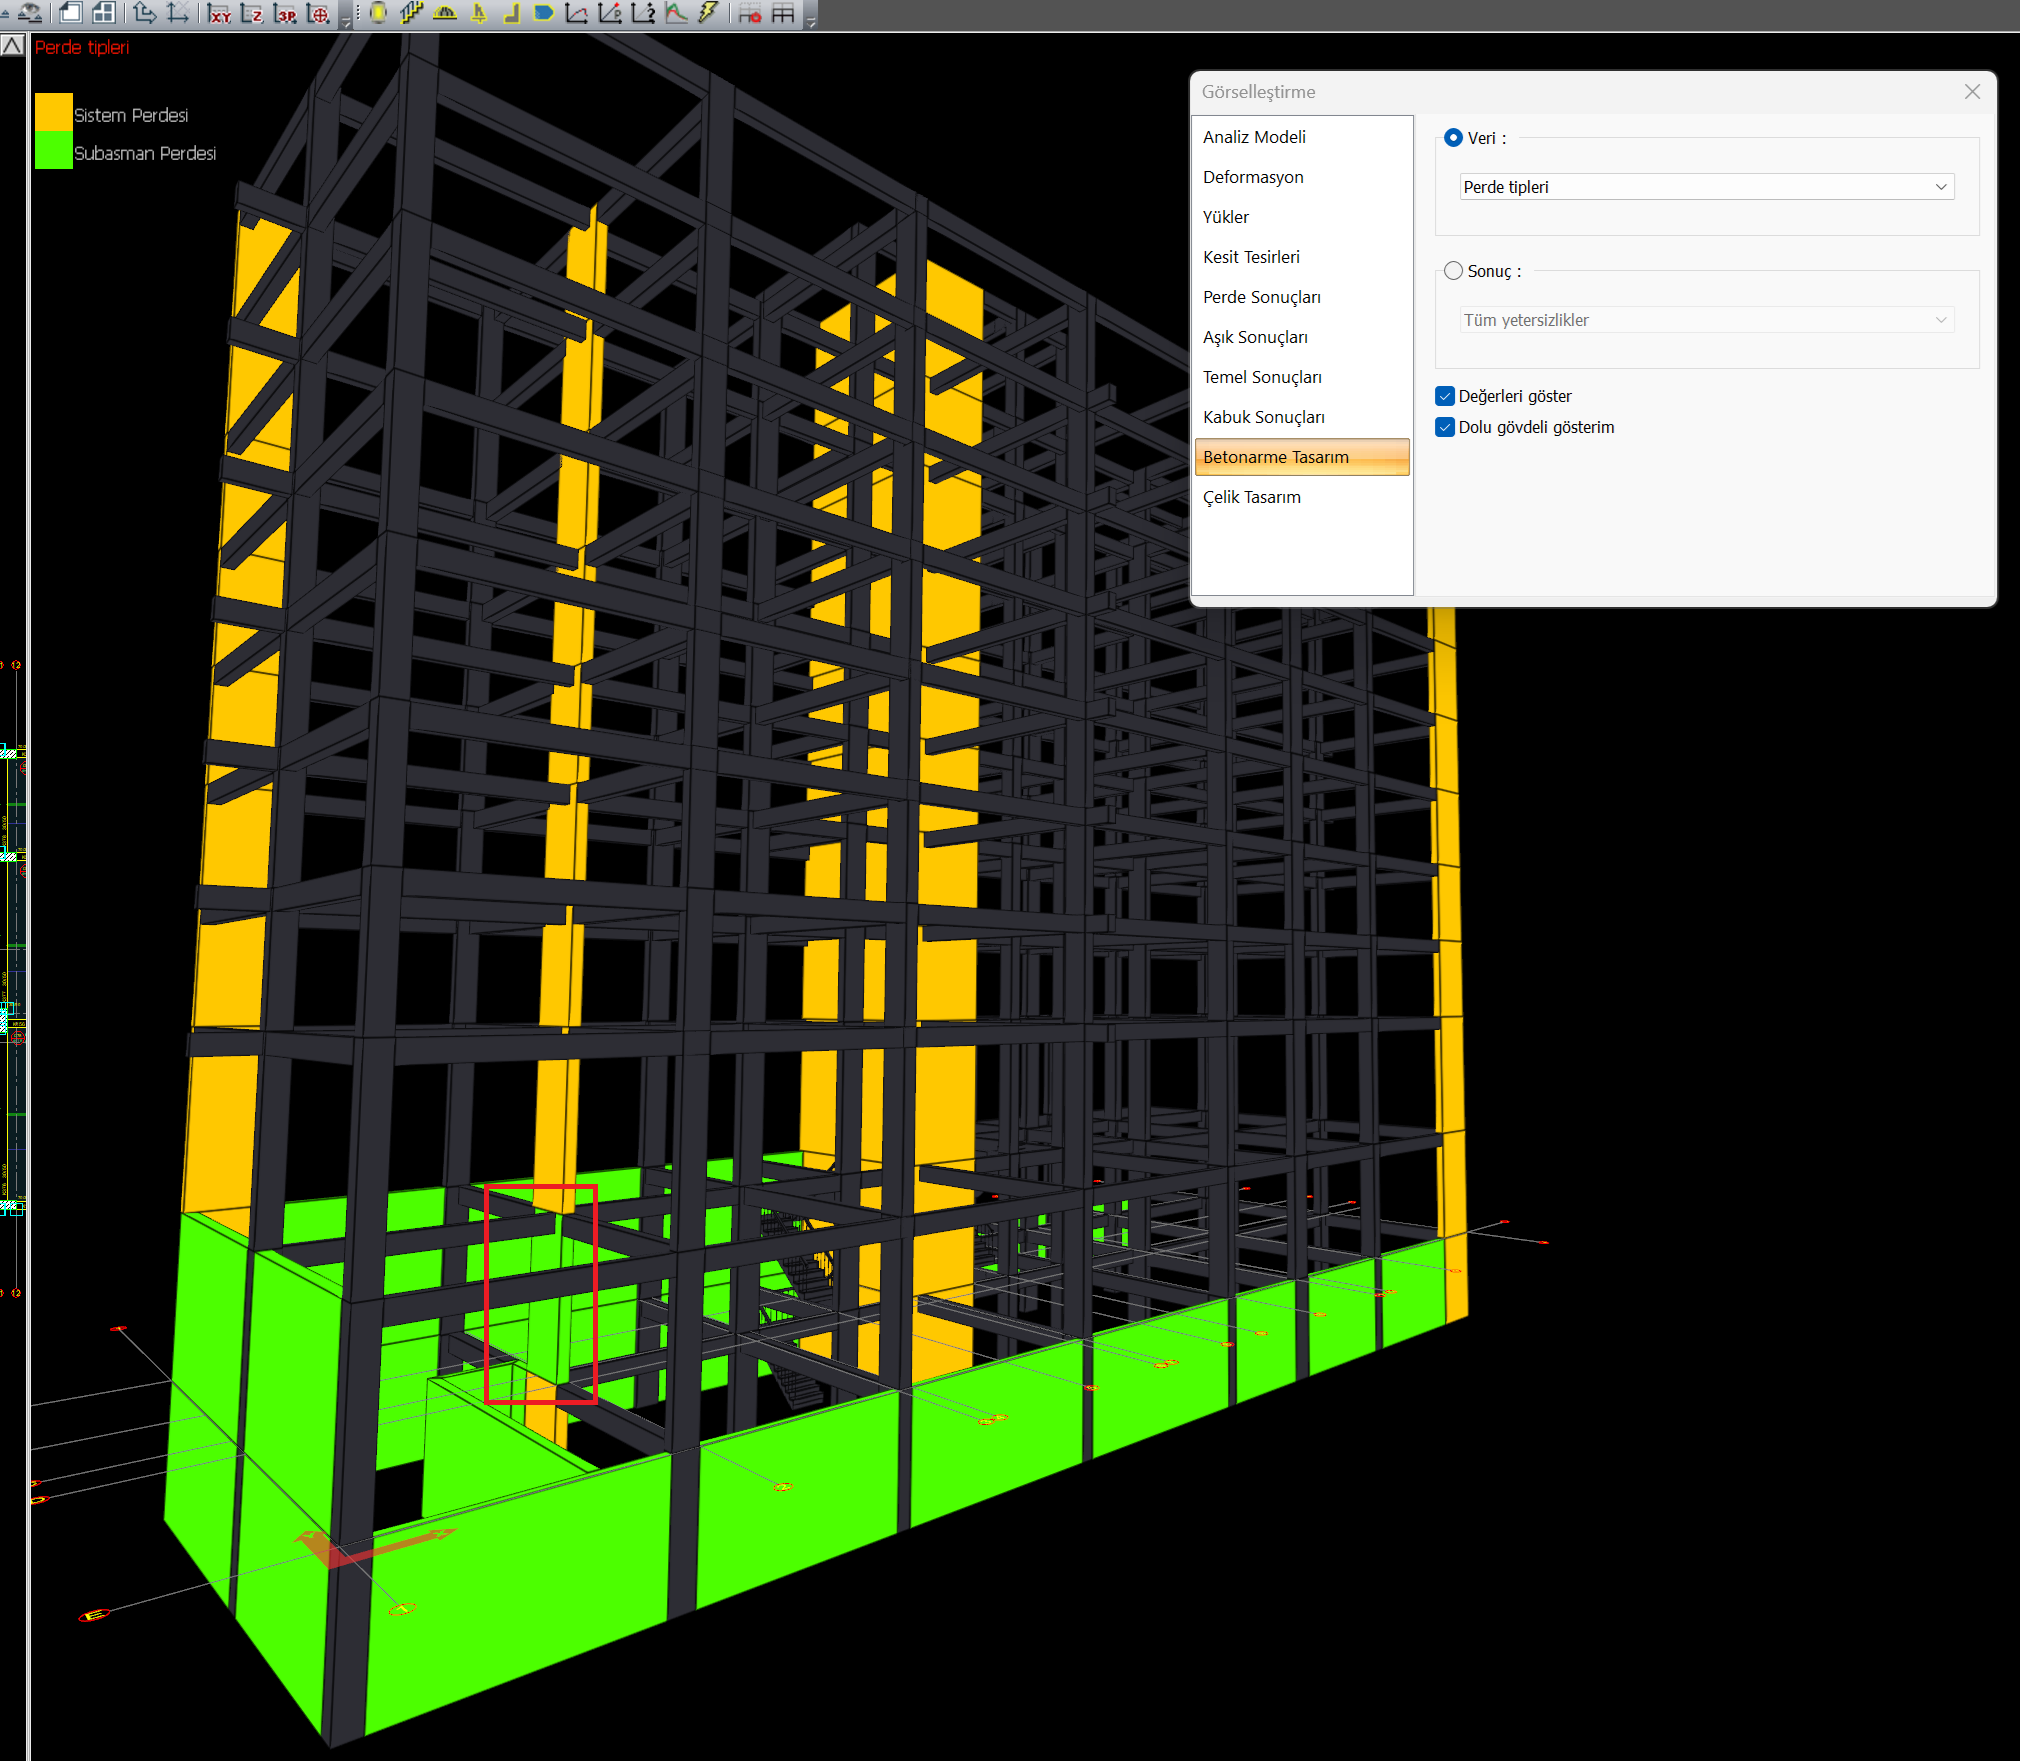Click the Z axis coordinate icon
Image resolution: width=2020 pixels, height=1761 pixels.
point(252,14)
